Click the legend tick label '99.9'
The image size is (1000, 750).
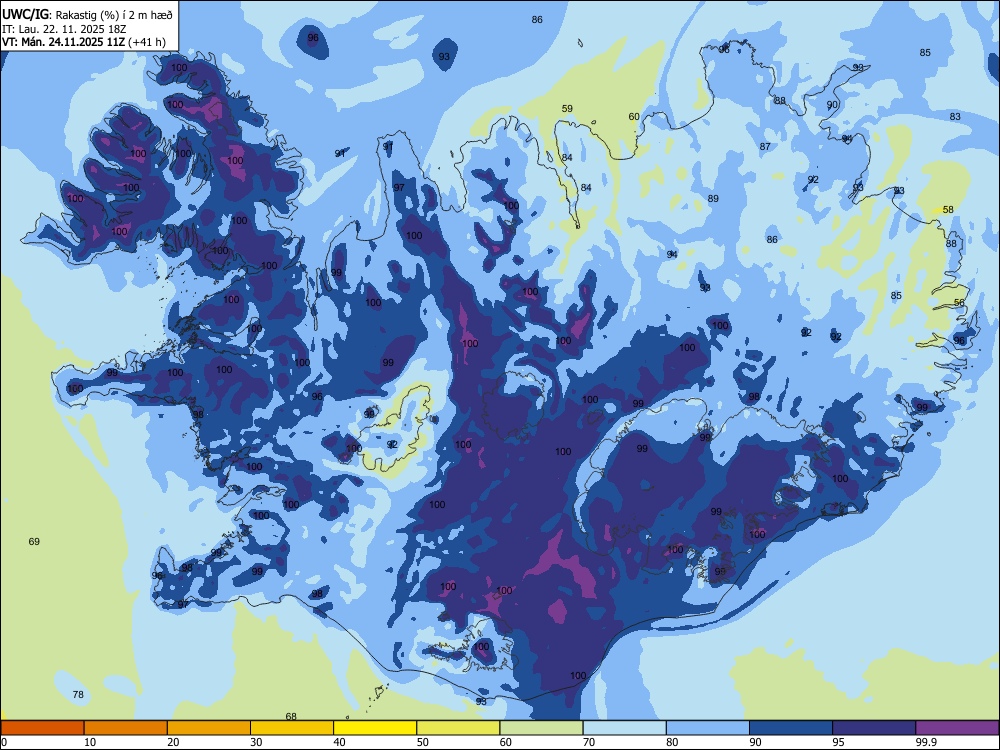point(926,742)
